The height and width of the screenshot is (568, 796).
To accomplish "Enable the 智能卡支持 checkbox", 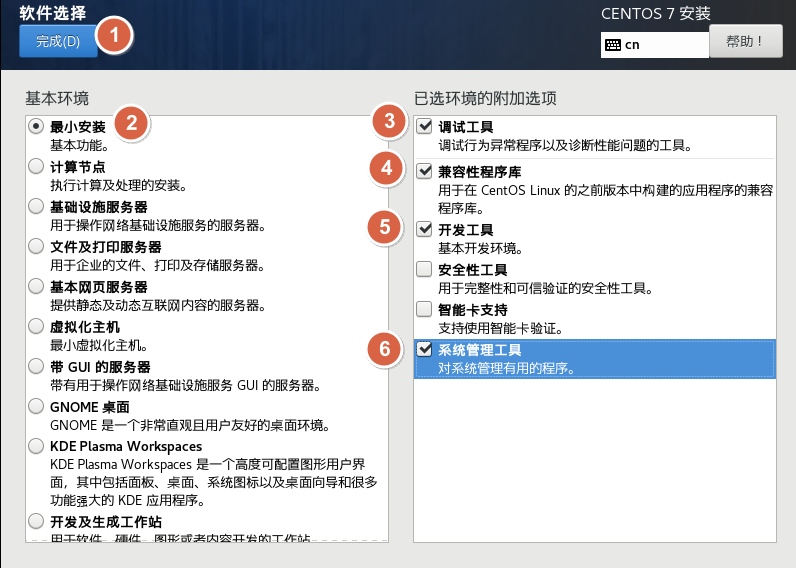I will pos(424,309).
